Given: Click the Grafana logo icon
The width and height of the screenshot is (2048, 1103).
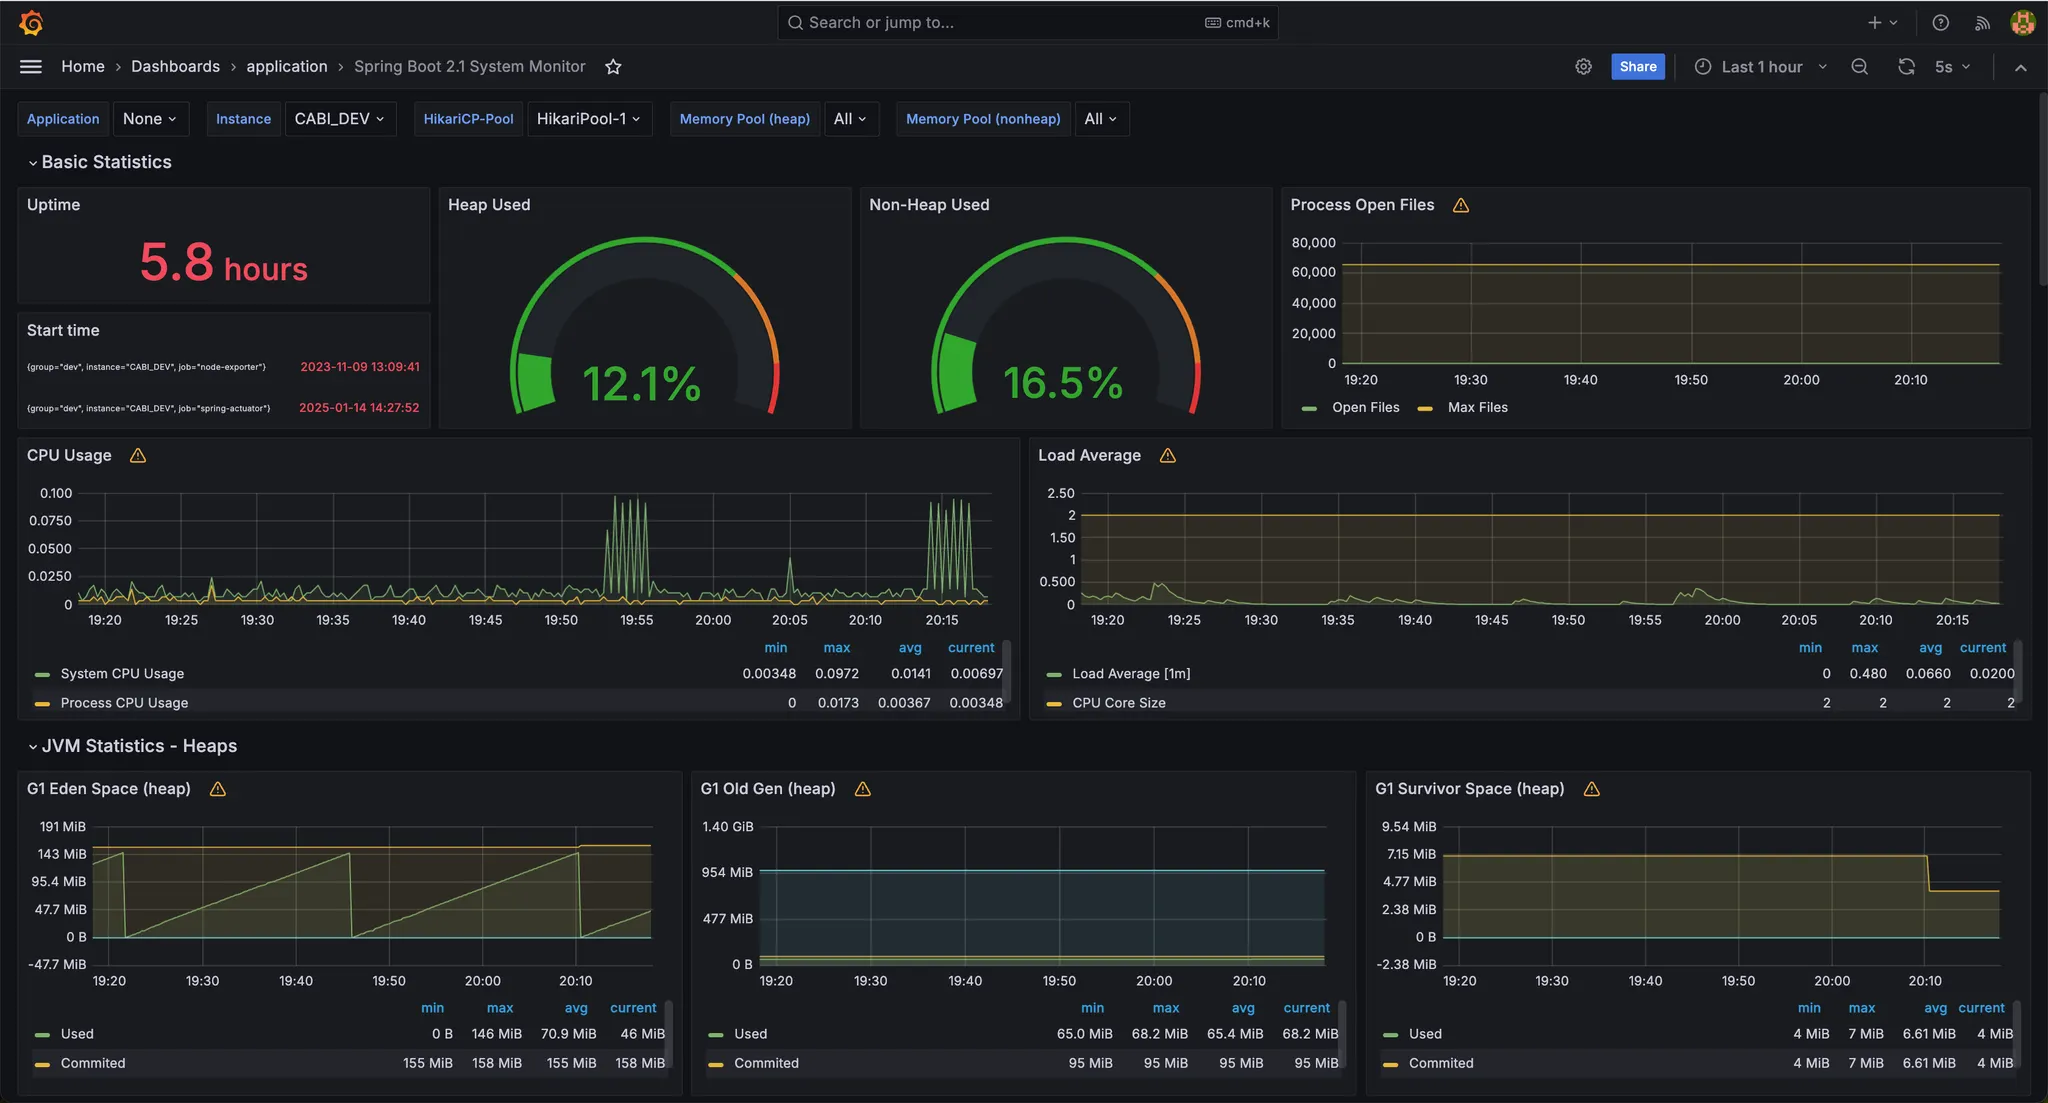Looking at the screenshot, I should pyautogui.click(x=31, y=22).
